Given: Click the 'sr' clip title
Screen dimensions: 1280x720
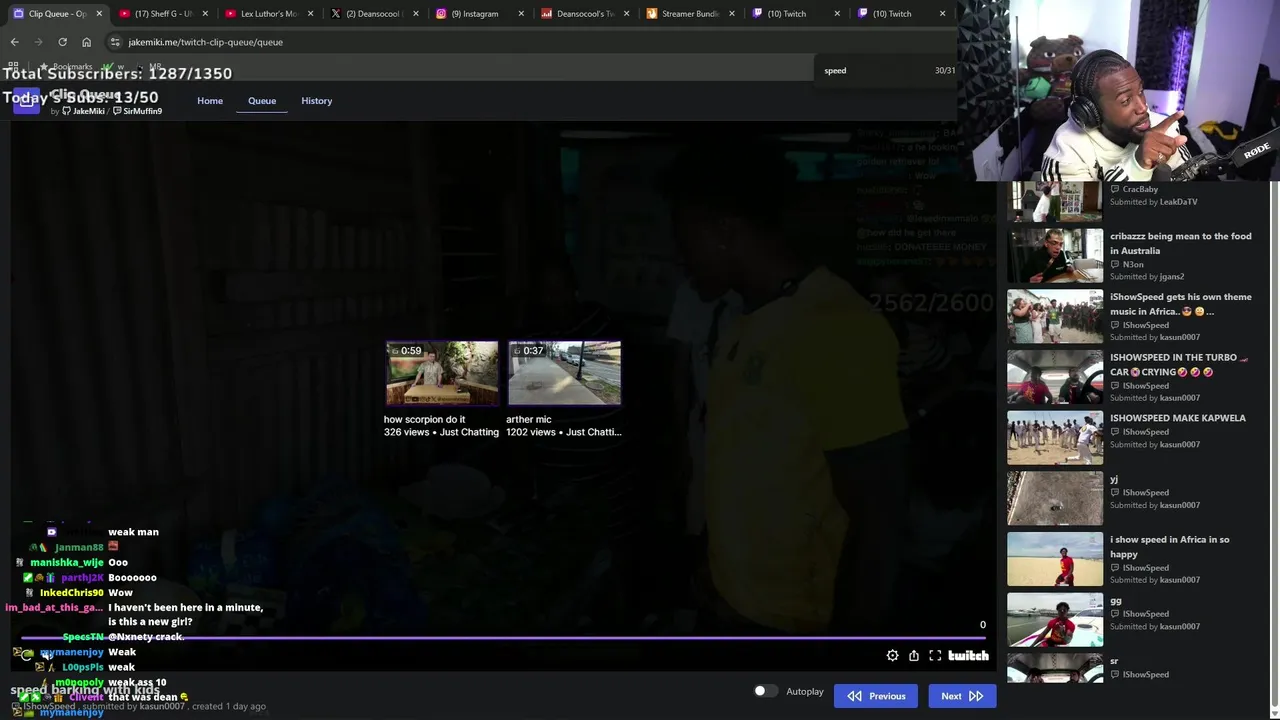Looking at the screenshot, I should [x=1114, y=661].
